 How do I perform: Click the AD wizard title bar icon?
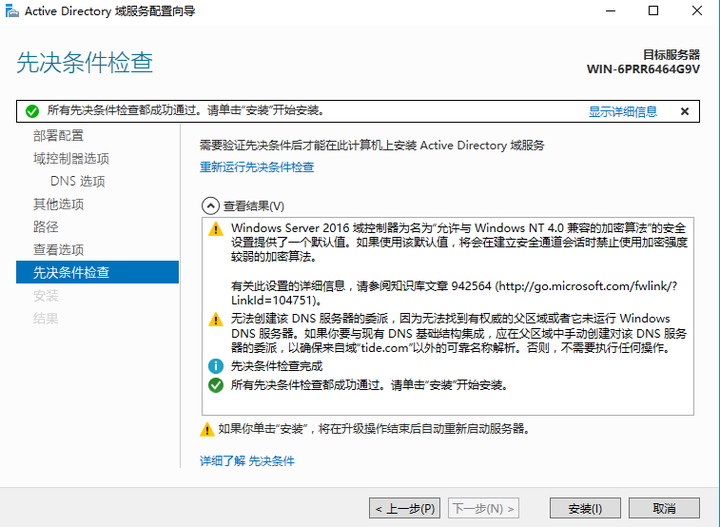pyautogui.click(x=12, y=11)
